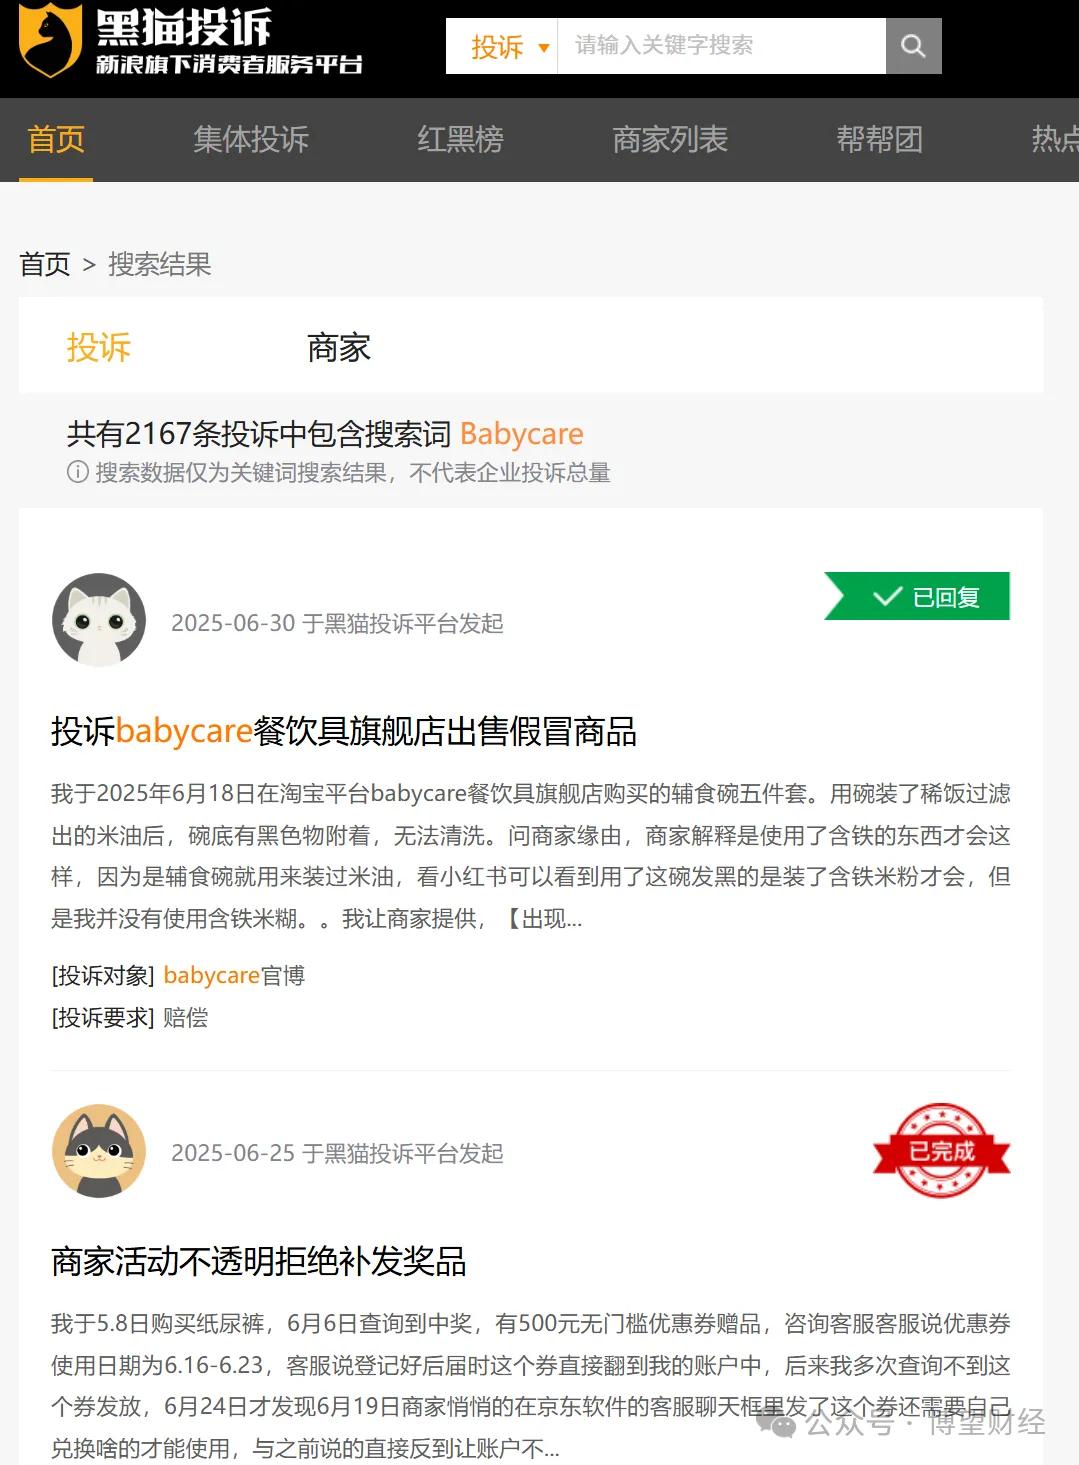Viewport: 1079px width, 1465px height.
Task: Open the 集体投诉 navigation tab
Action: pos(251,140)
